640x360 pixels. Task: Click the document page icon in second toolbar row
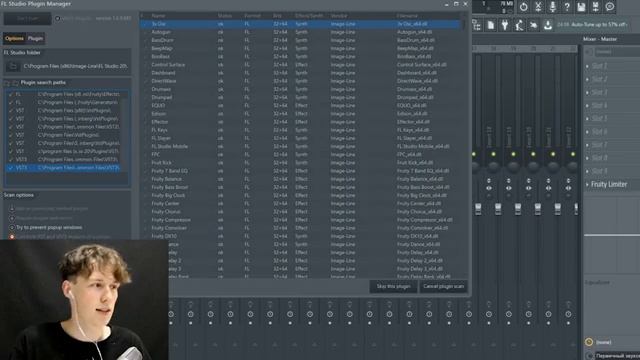click(x=491, y=25)
